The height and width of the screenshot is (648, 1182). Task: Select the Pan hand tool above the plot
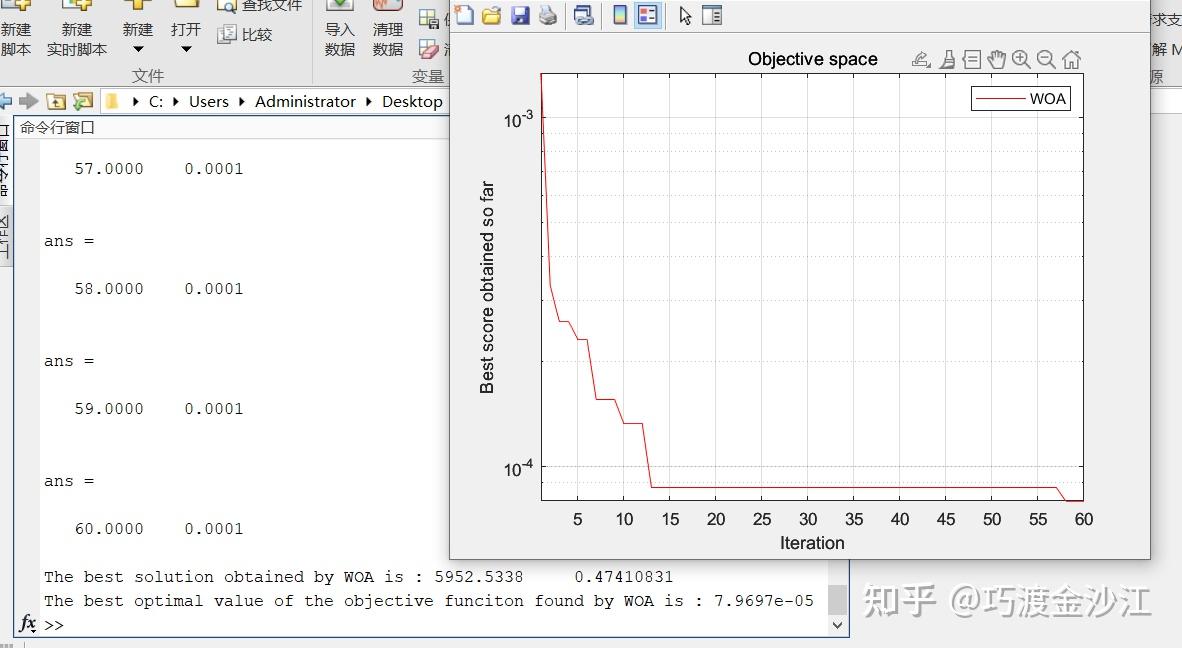point(997,60)
